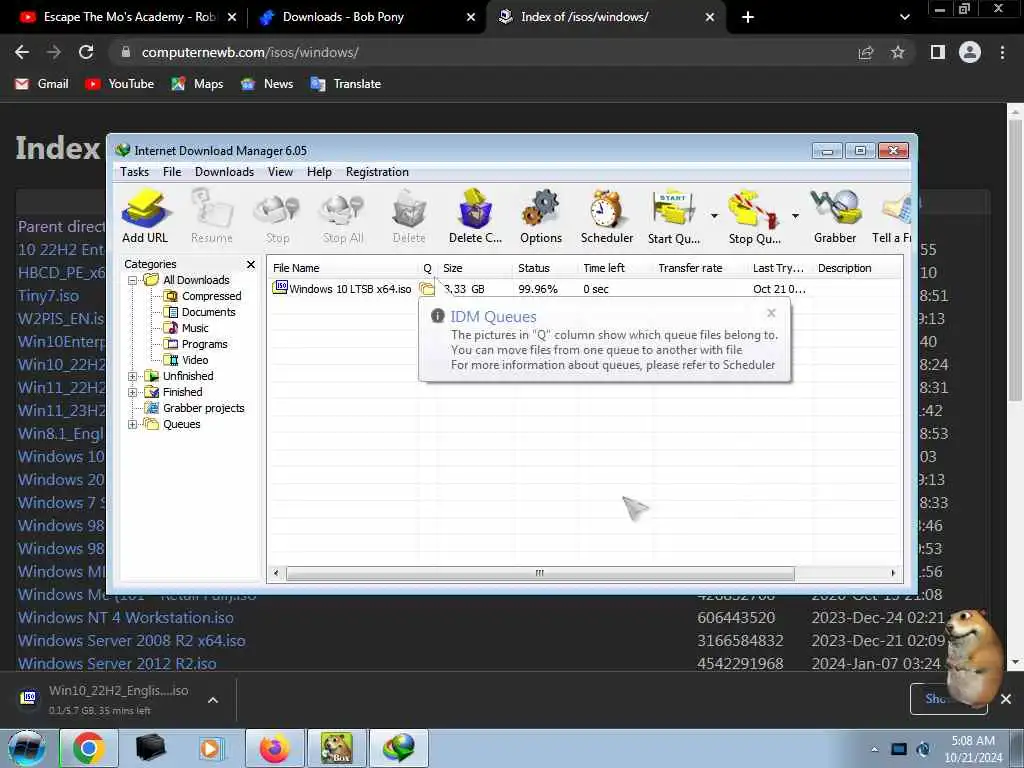Expand the Unfinished tree node

pos(133,376)
